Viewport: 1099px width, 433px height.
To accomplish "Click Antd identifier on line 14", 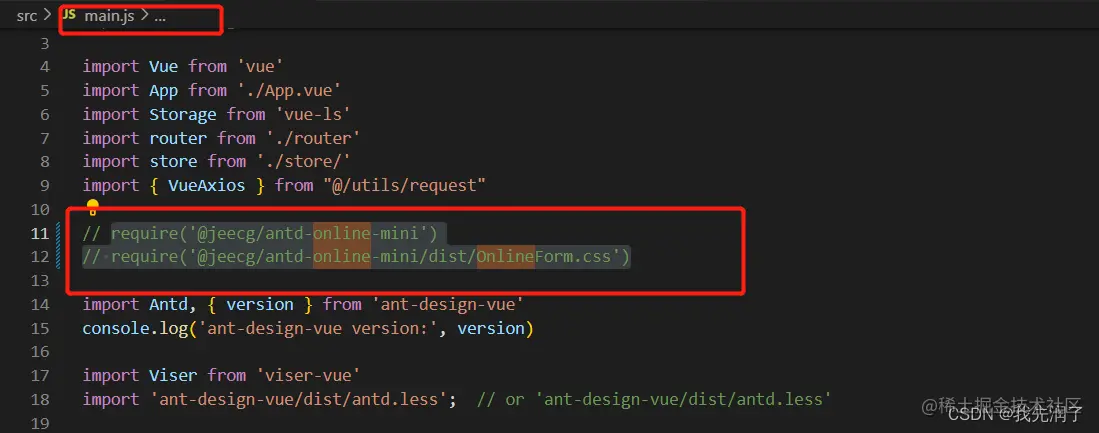I will click(x=168, y=304).
